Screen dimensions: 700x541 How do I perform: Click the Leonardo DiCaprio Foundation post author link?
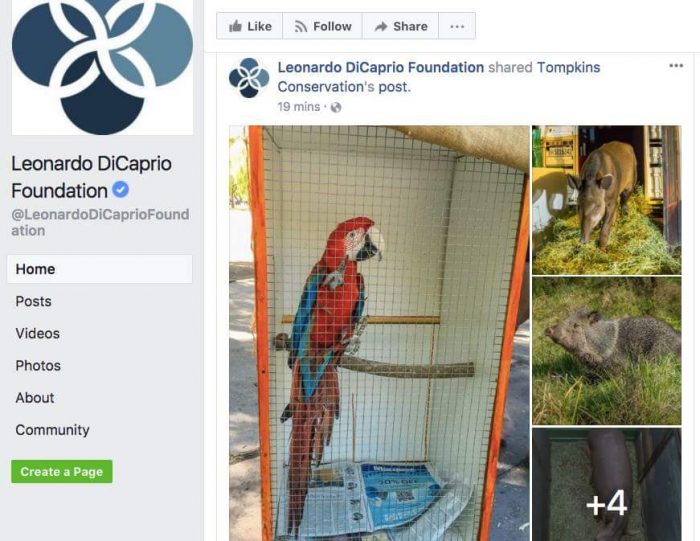tap(380, 67)
